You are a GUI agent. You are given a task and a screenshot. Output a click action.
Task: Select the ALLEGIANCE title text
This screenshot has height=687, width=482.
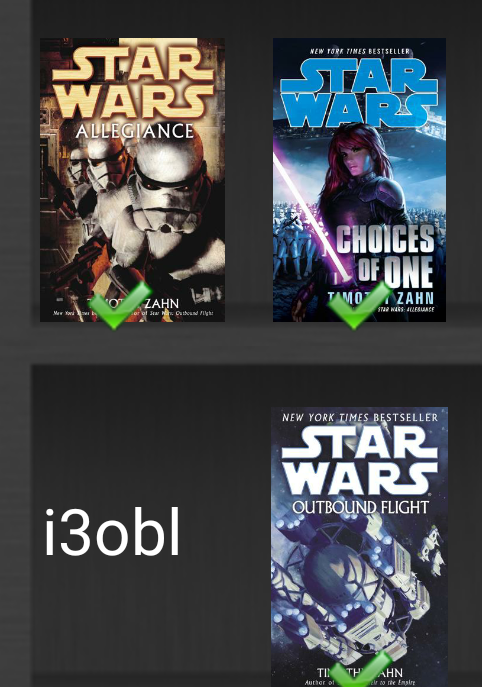135,131
